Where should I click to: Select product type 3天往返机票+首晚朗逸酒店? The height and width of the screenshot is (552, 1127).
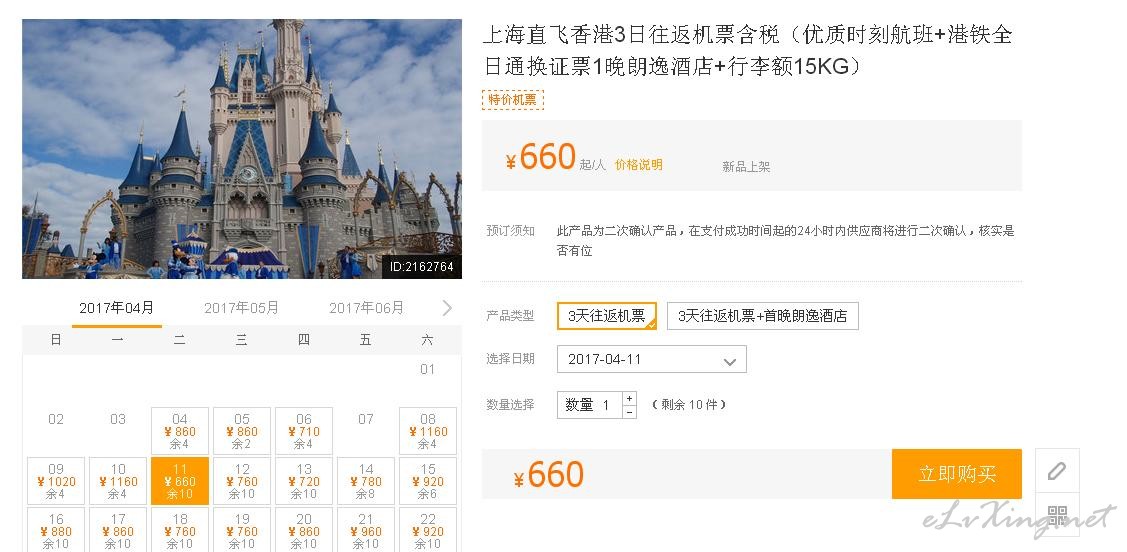click(x=763, y=316)
